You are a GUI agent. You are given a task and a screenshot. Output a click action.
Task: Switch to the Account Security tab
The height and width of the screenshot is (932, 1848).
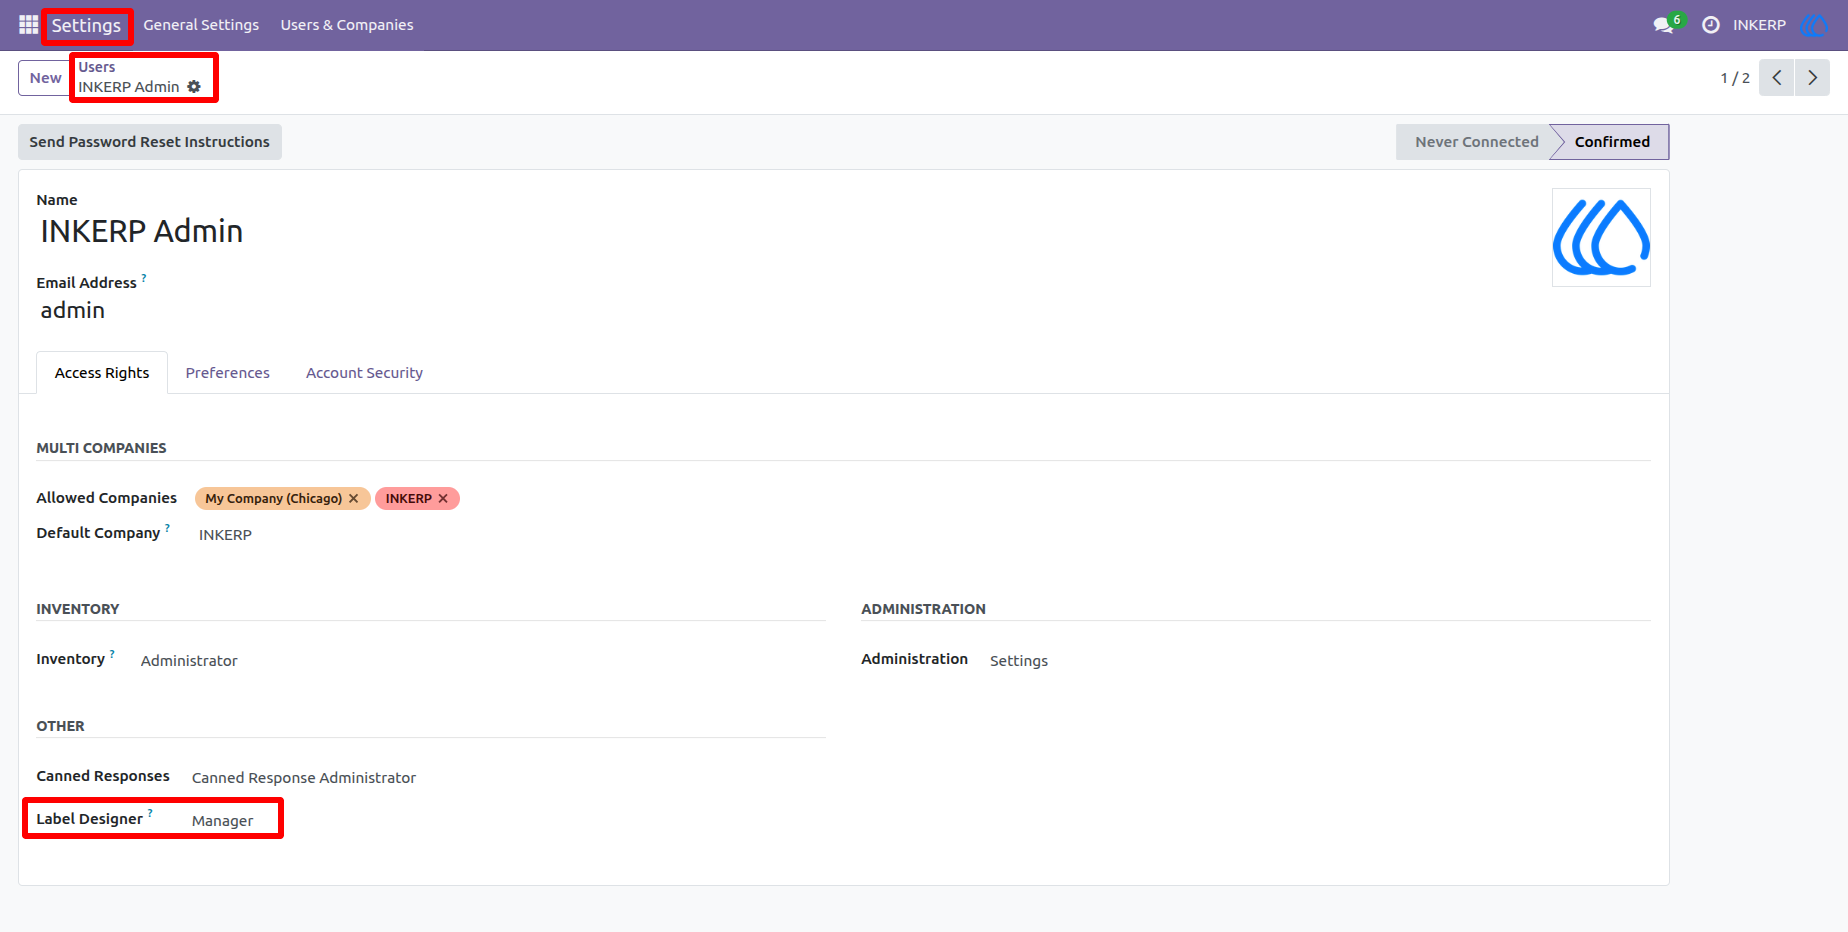pos(364,373)
